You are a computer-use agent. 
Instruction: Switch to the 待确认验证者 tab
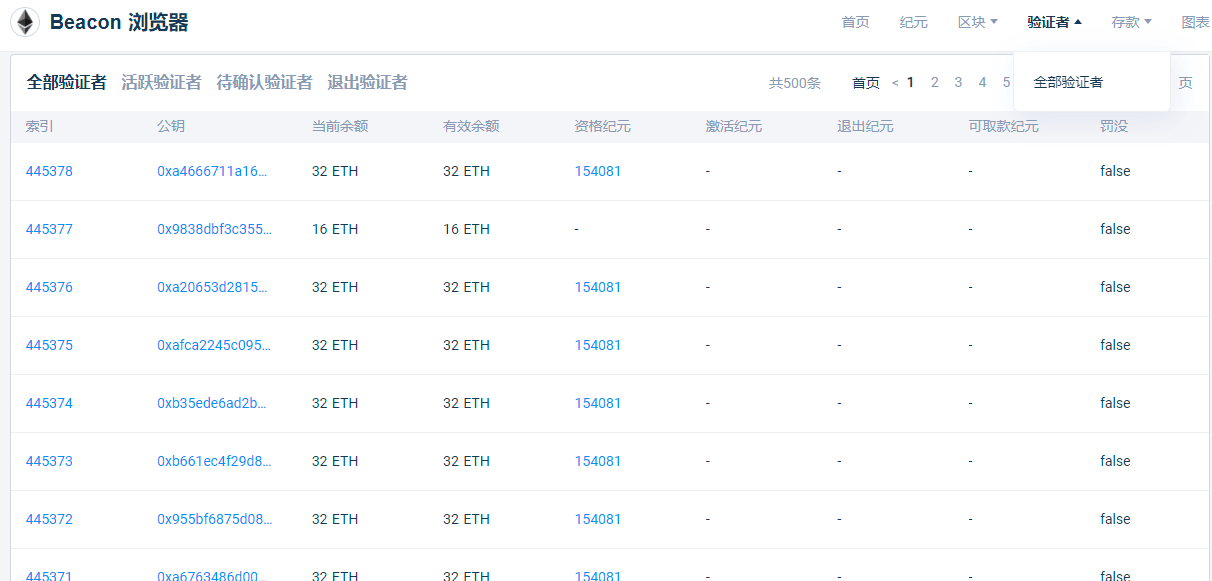[266, 82]
